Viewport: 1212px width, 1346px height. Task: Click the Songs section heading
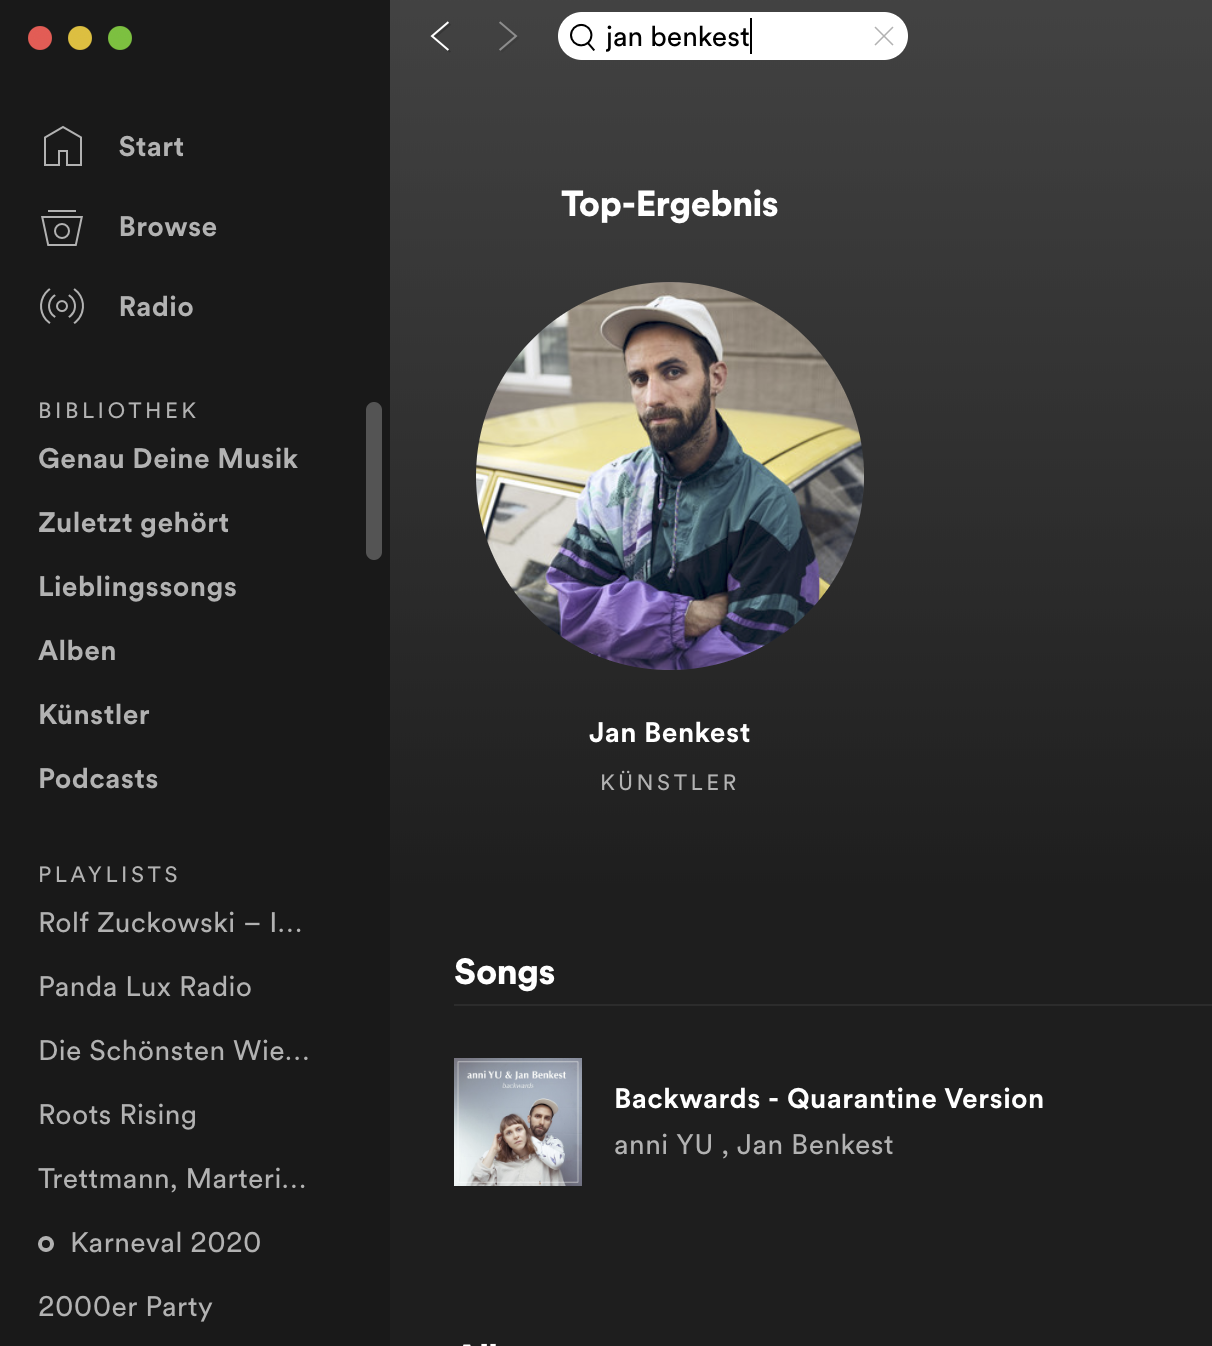[505, 972]
